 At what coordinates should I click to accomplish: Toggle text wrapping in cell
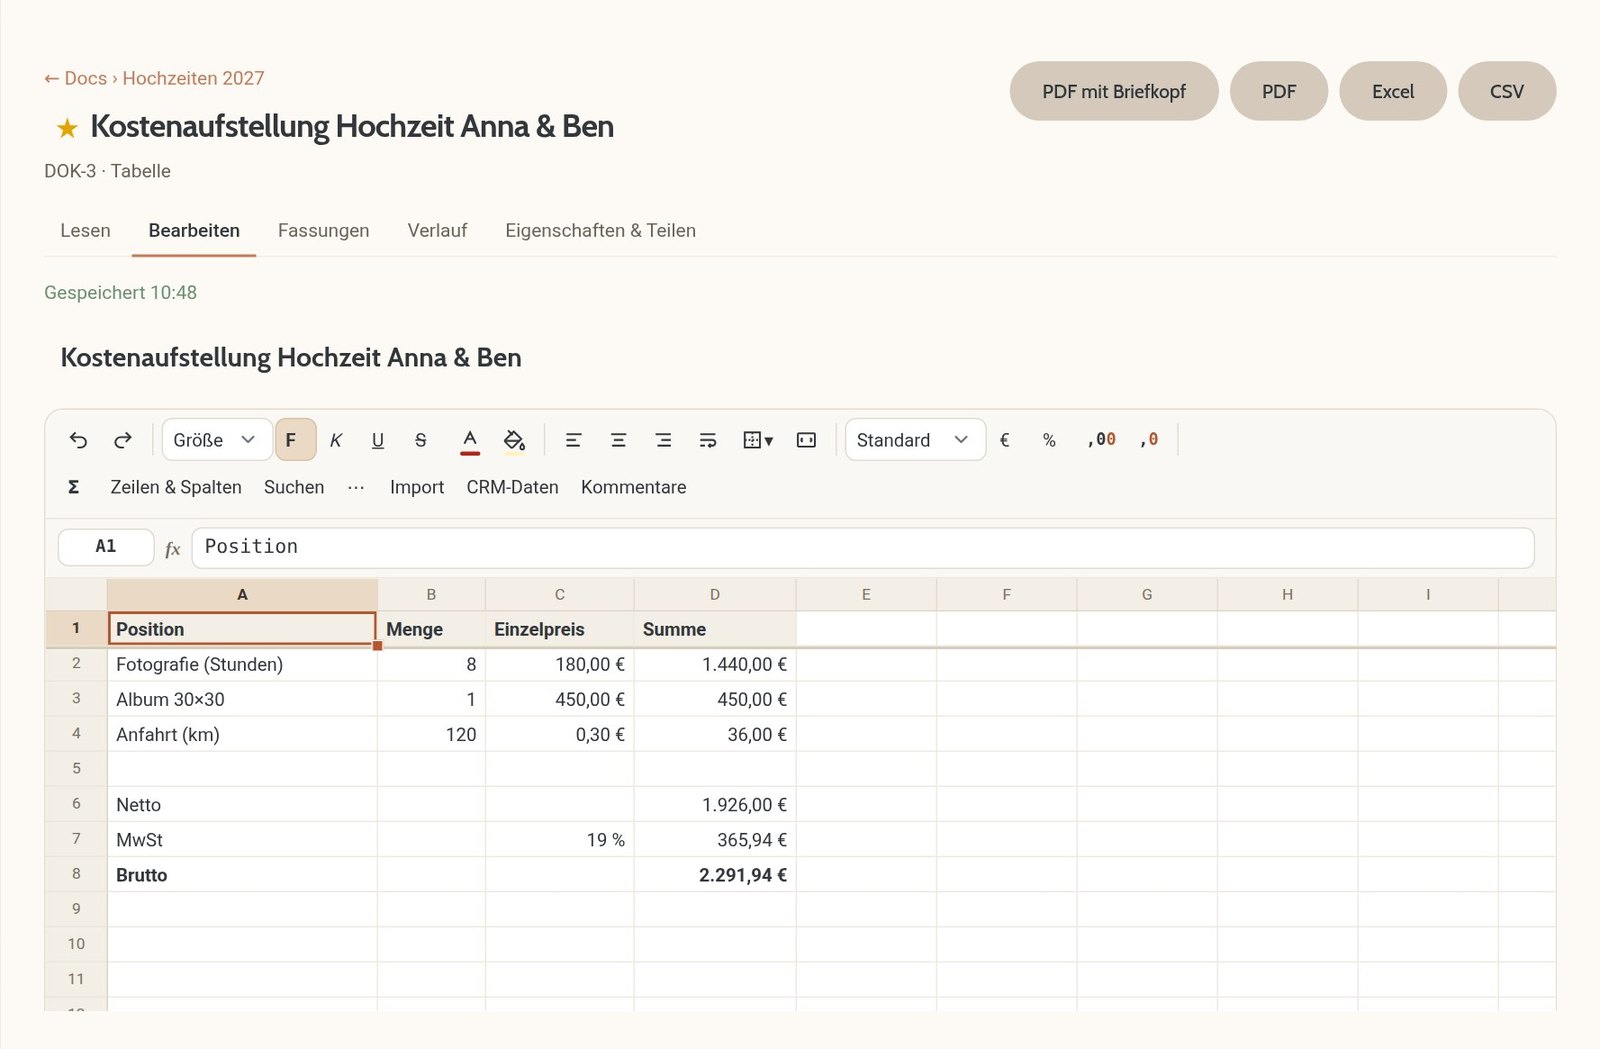708,440
